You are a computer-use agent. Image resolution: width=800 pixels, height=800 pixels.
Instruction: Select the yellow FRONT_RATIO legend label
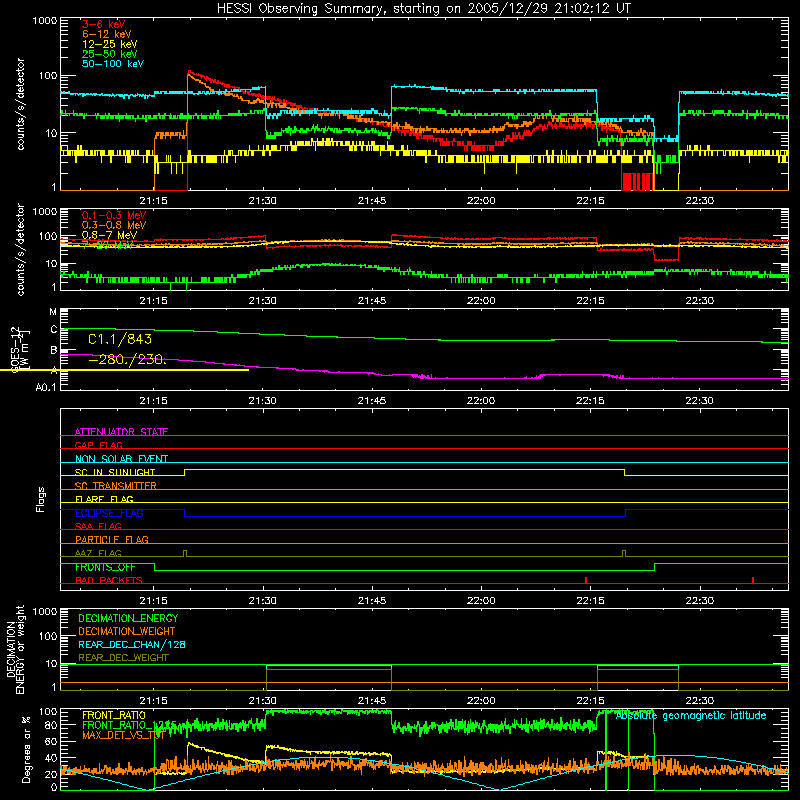[114, 715]
